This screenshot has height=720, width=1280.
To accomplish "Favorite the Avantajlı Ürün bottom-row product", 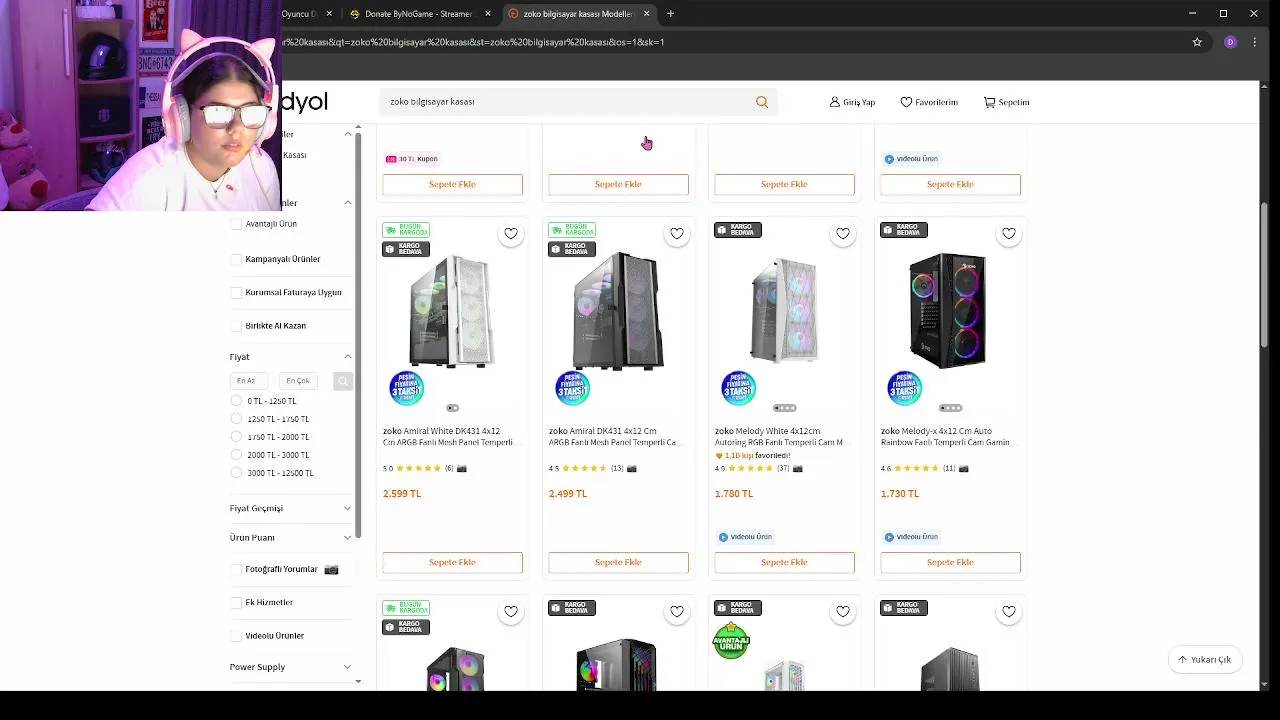I will 843,612.
